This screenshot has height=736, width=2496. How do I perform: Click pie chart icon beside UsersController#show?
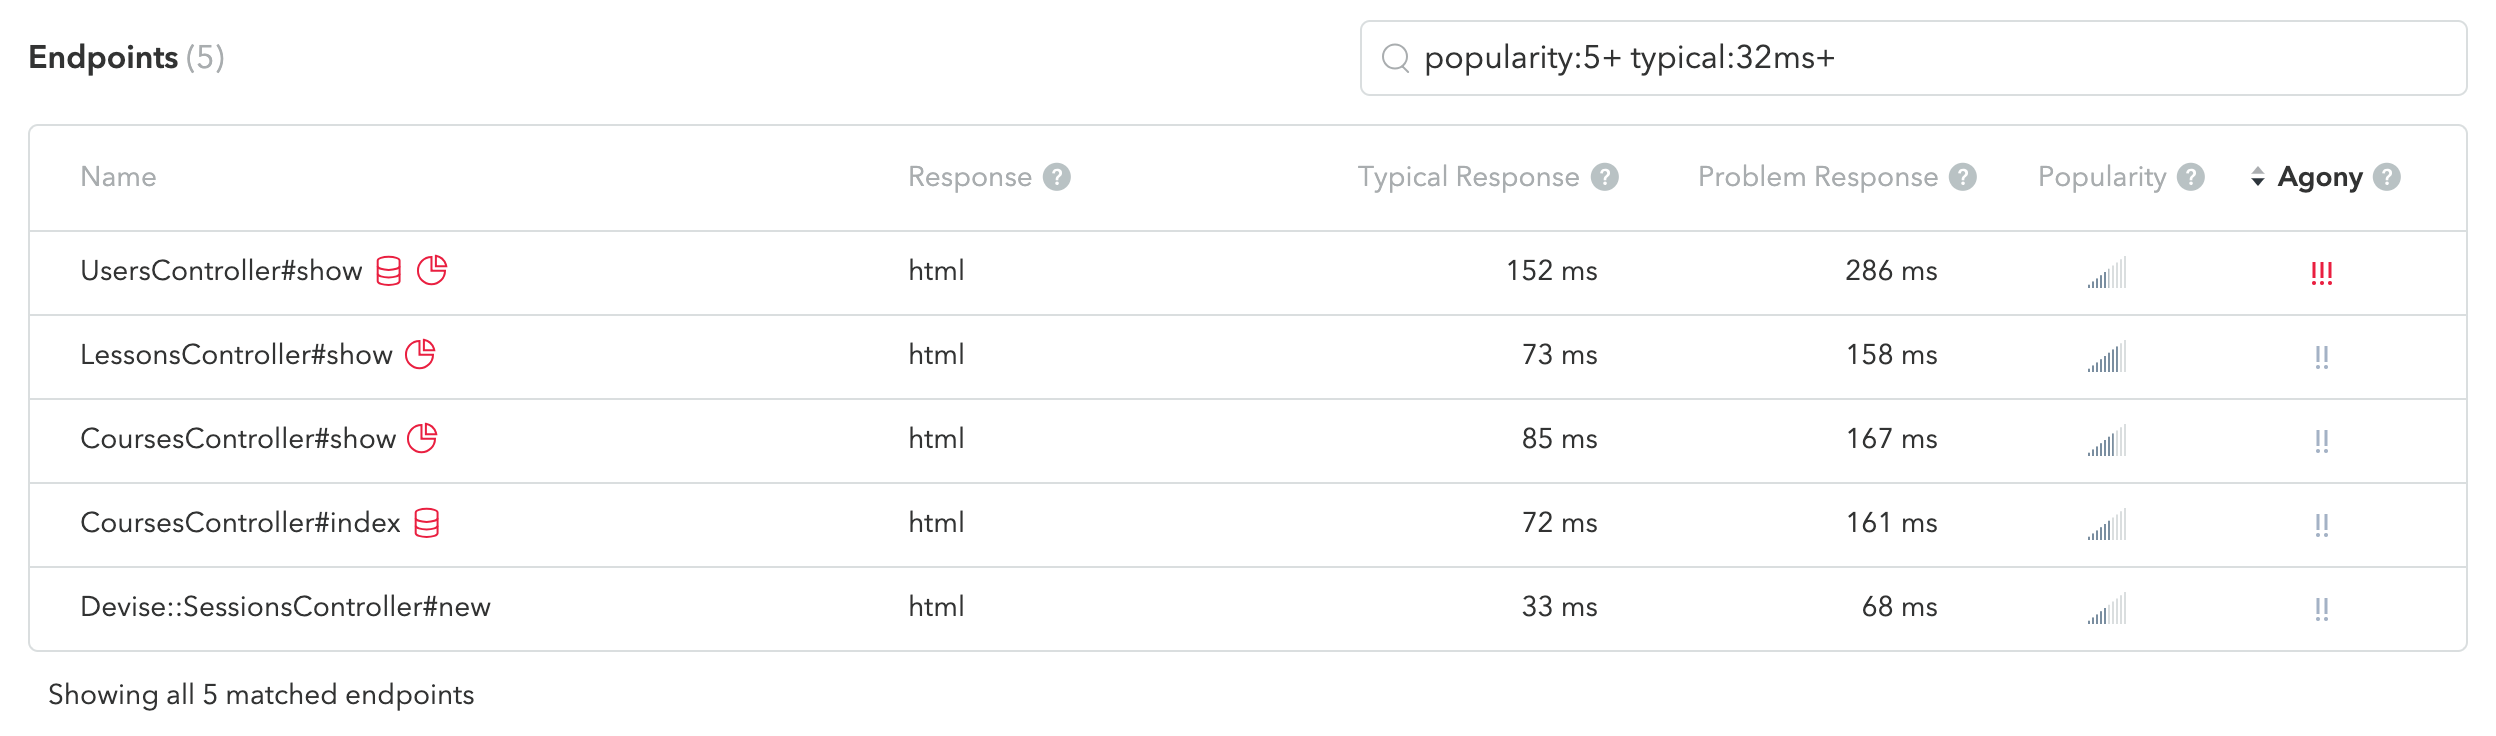tap(432, 270)
